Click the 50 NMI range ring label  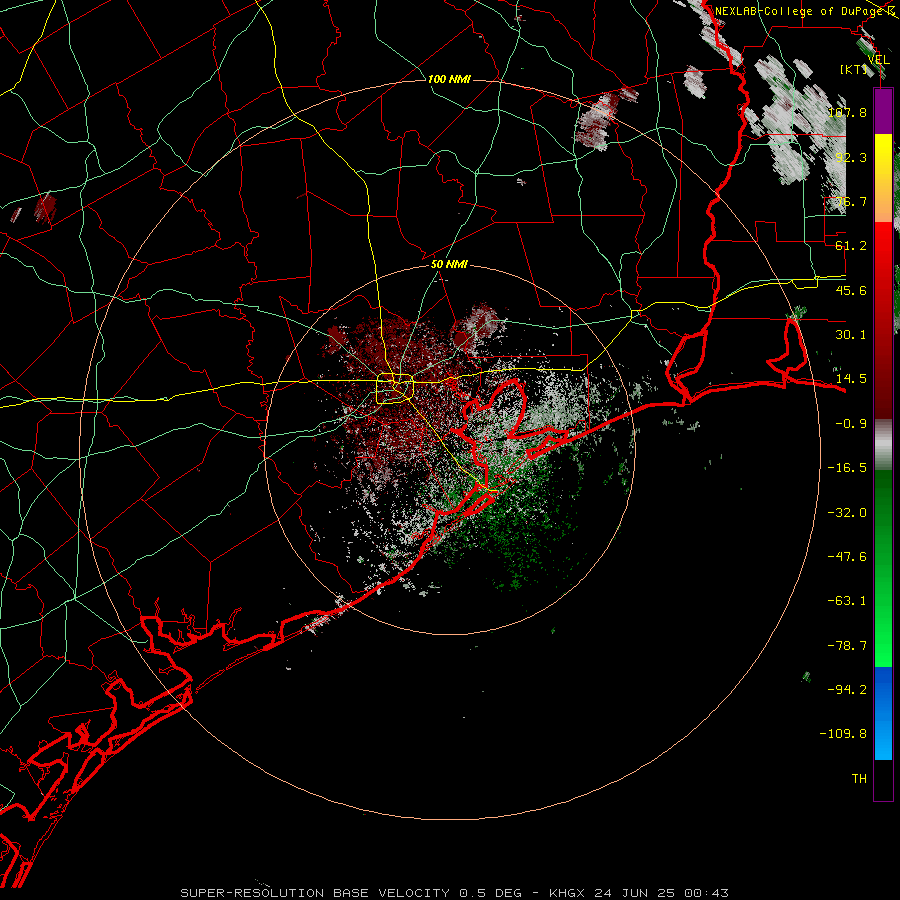[x=449, y=264]
